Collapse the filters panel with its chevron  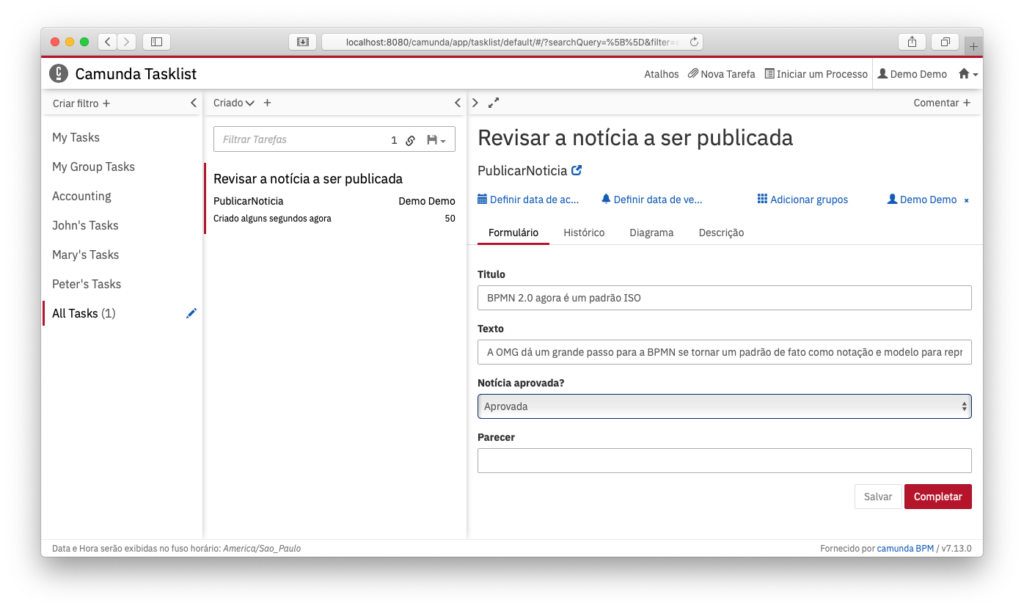pos(193,103)
